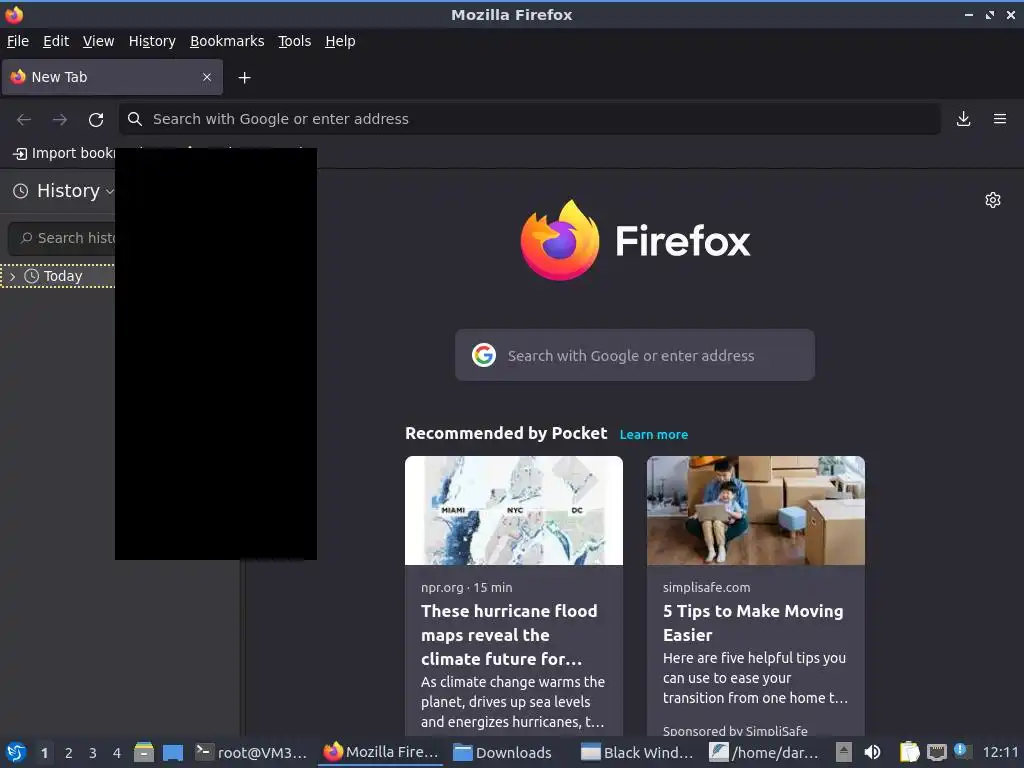Open the View menu

click(x=99, y=41)
